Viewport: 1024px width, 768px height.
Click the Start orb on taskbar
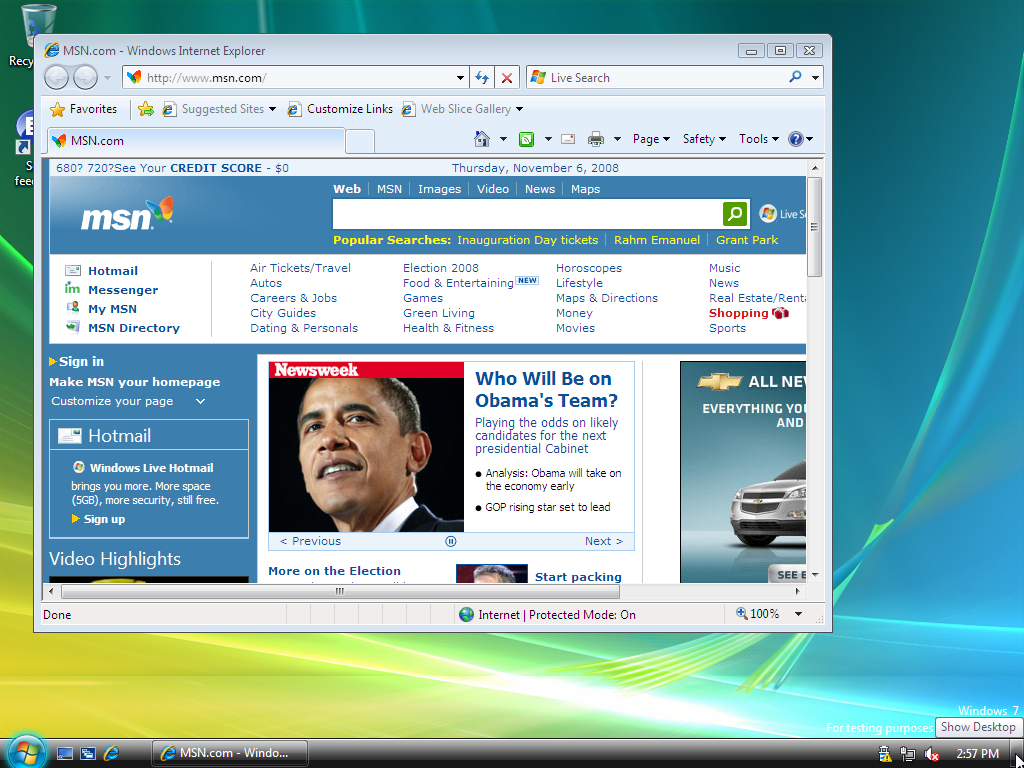point(25,752)
